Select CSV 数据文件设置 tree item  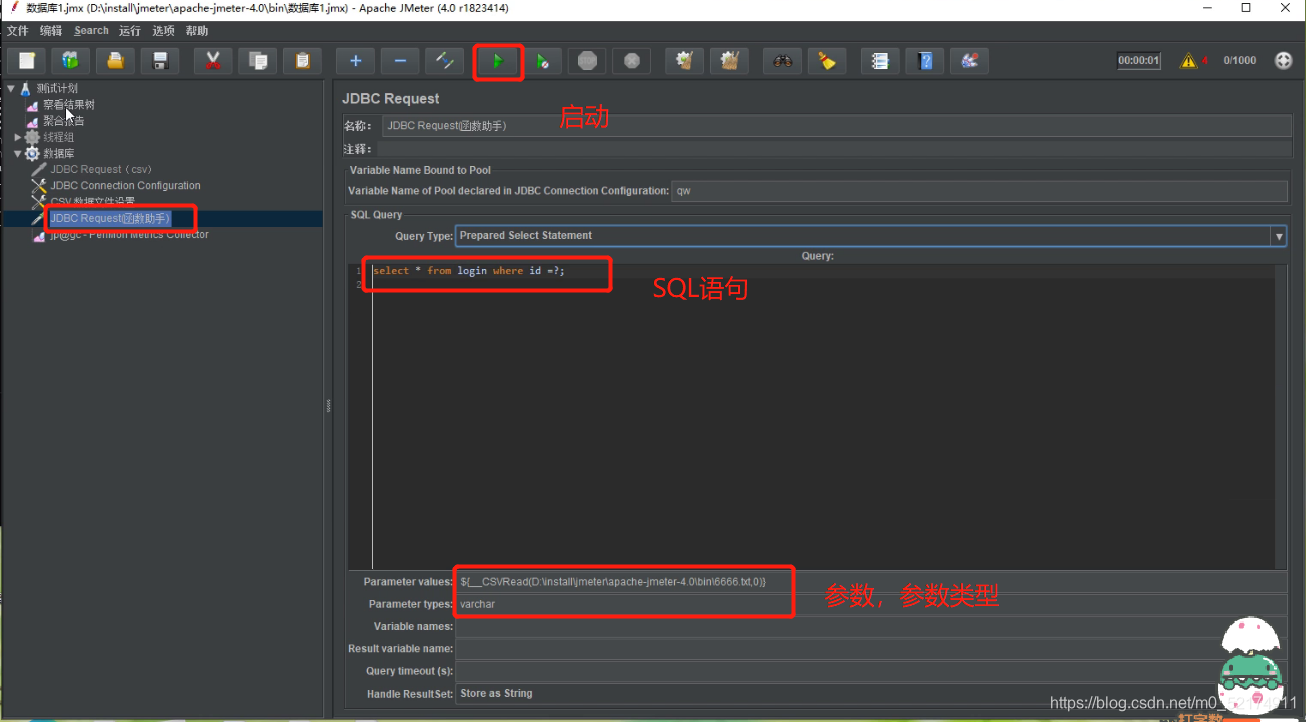[x=92, y=201]
